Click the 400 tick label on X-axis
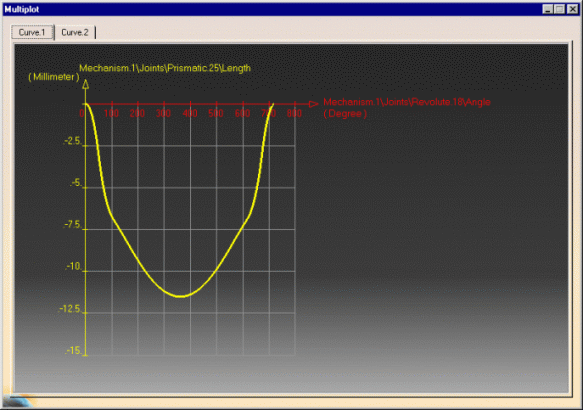583x410 pixels. point(190,113)
